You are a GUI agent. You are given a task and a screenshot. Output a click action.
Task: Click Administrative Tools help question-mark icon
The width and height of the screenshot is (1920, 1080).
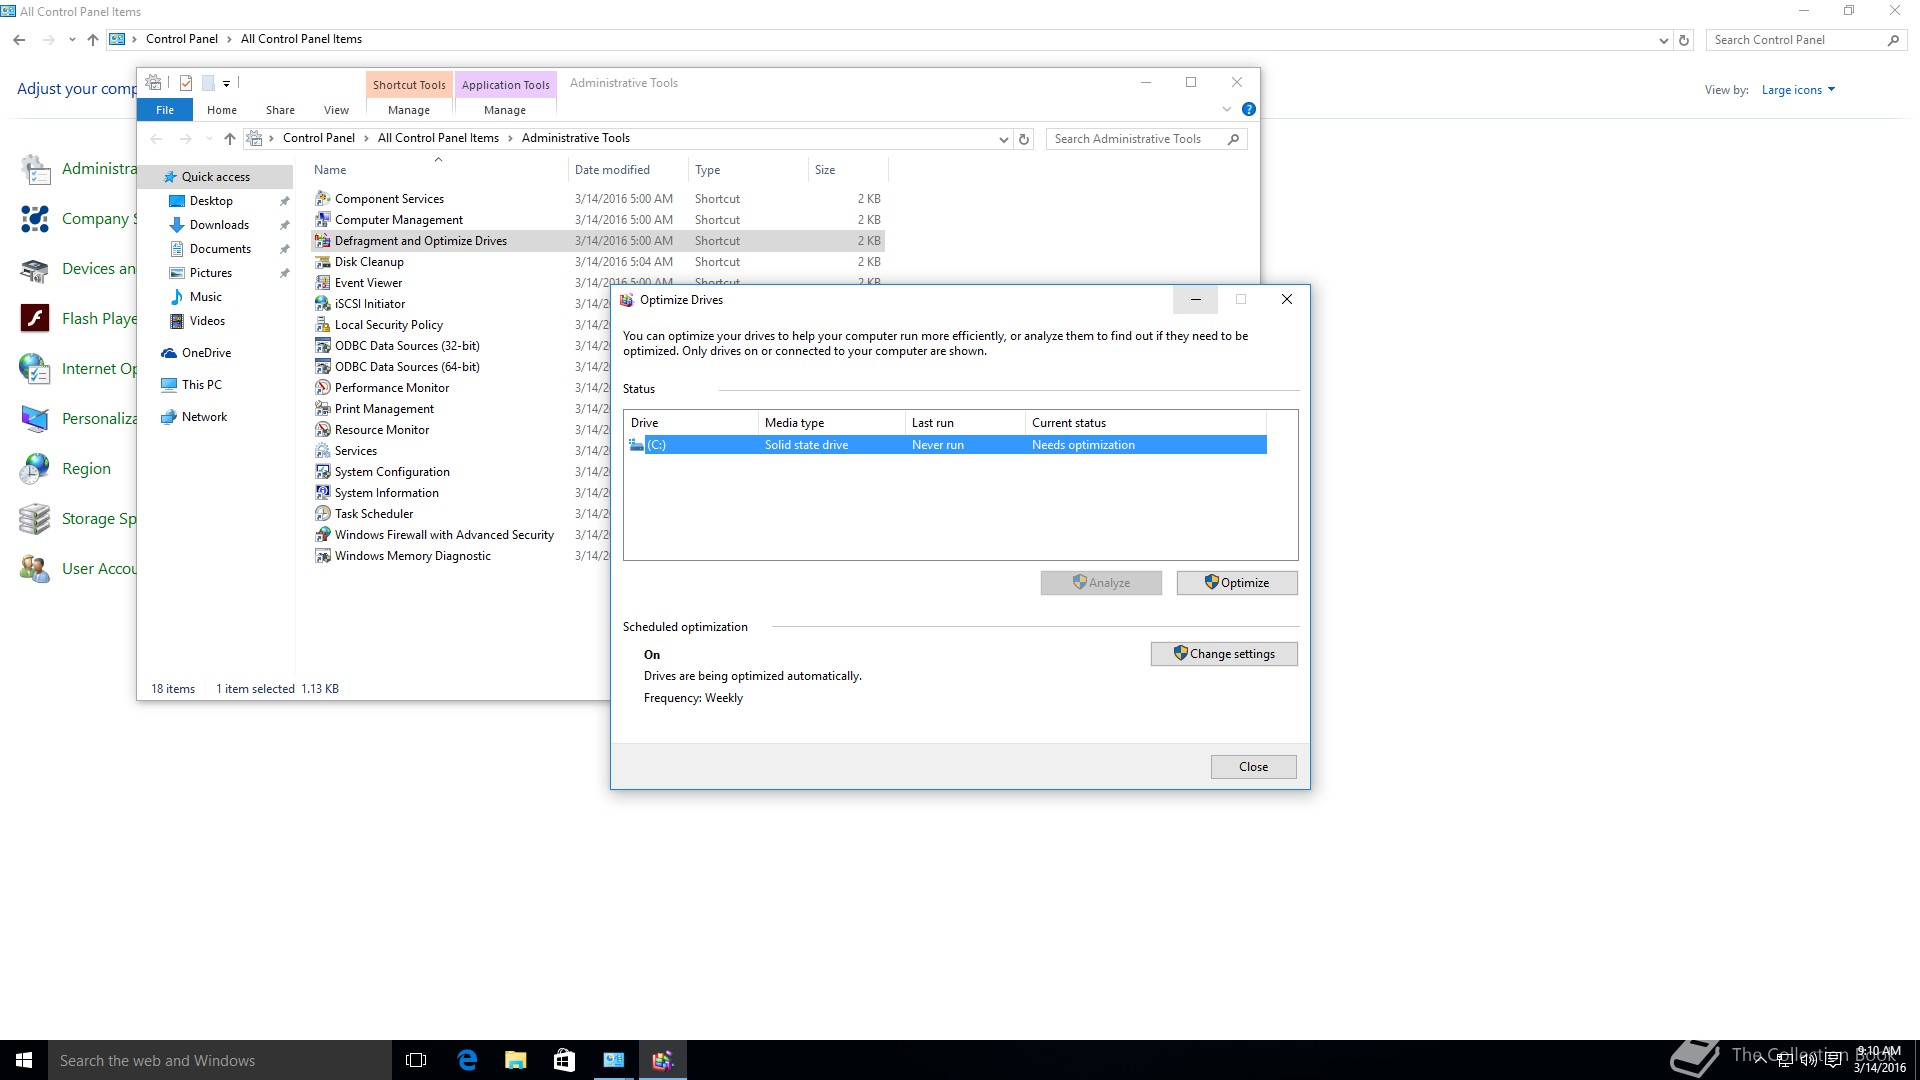click(x=1248, y=109)
